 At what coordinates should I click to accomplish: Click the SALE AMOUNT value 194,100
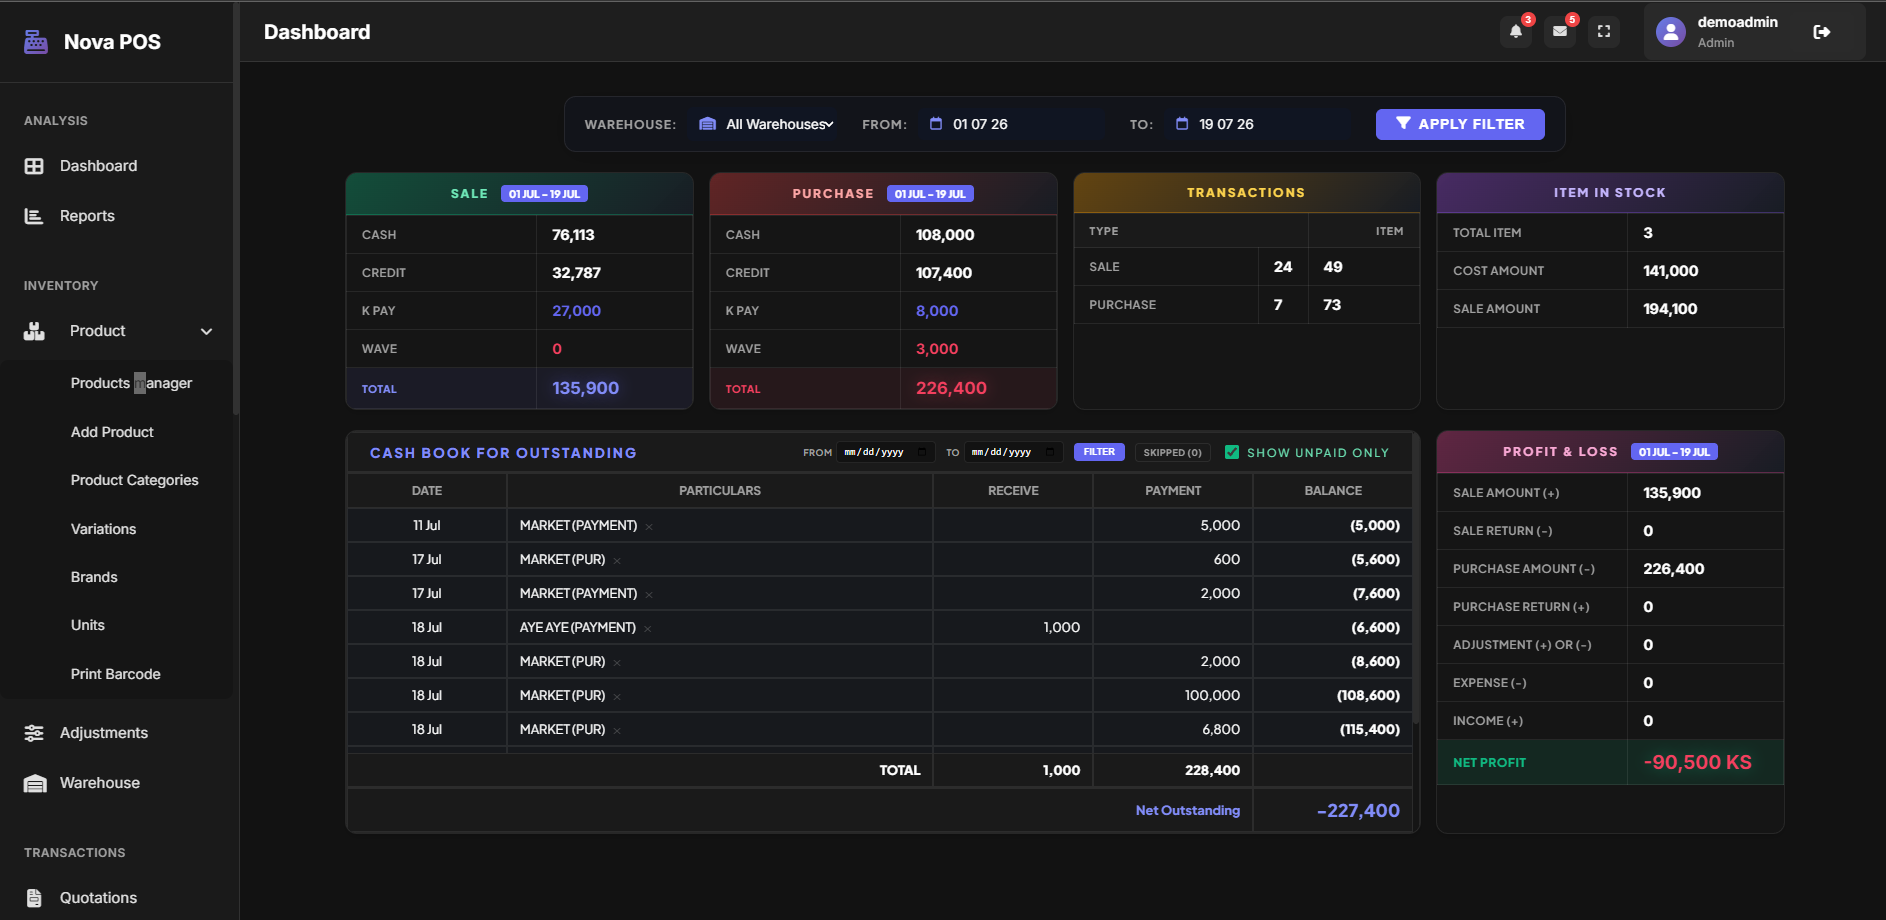(1670, 309)
